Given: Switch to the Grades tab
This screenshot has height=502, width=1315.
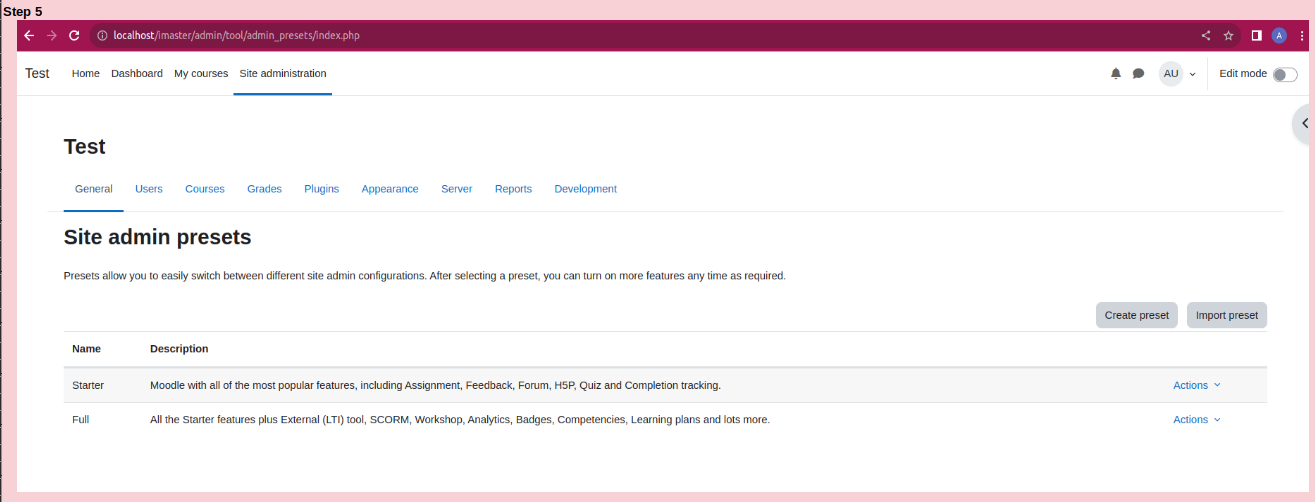Looking at the screenshot, I should [265, 188].
